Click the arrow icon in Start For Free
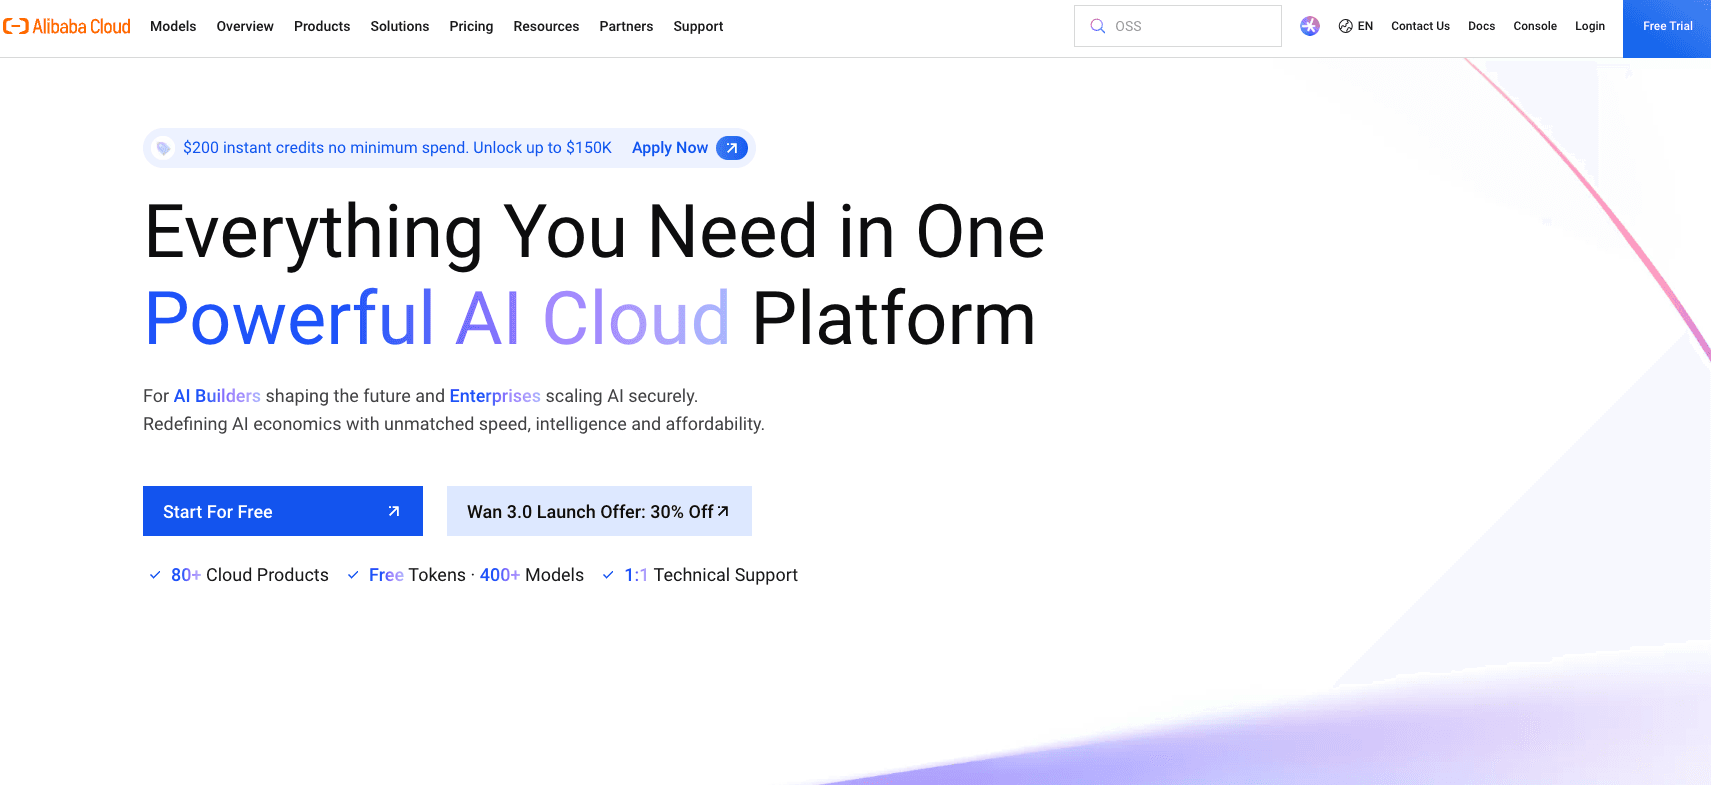The height and width of the screenshot is (785, 1711). [x=394, y=511]
